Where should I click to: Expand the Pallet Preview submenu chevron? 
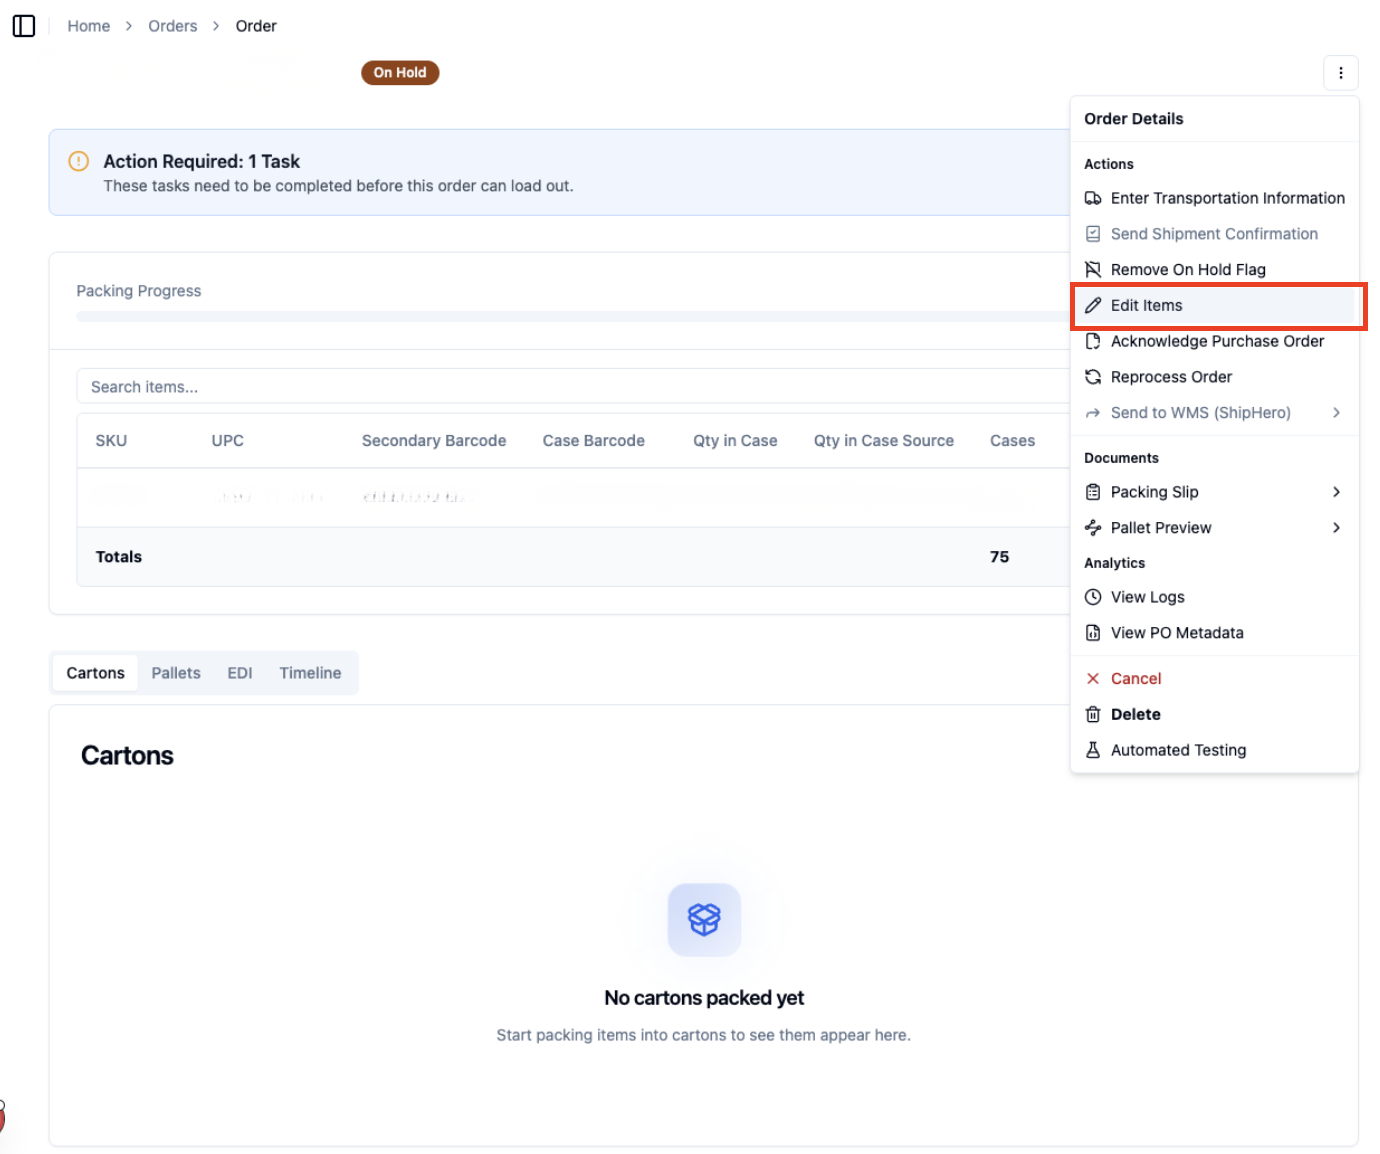coord(1336,528)
